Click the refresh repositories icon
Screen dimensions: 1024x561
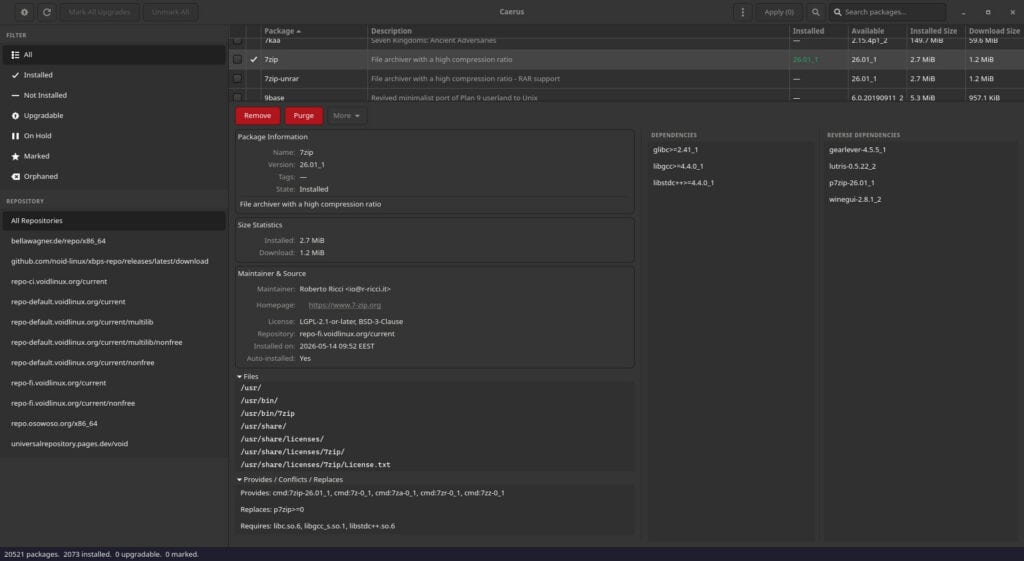[x=47, y=12]
